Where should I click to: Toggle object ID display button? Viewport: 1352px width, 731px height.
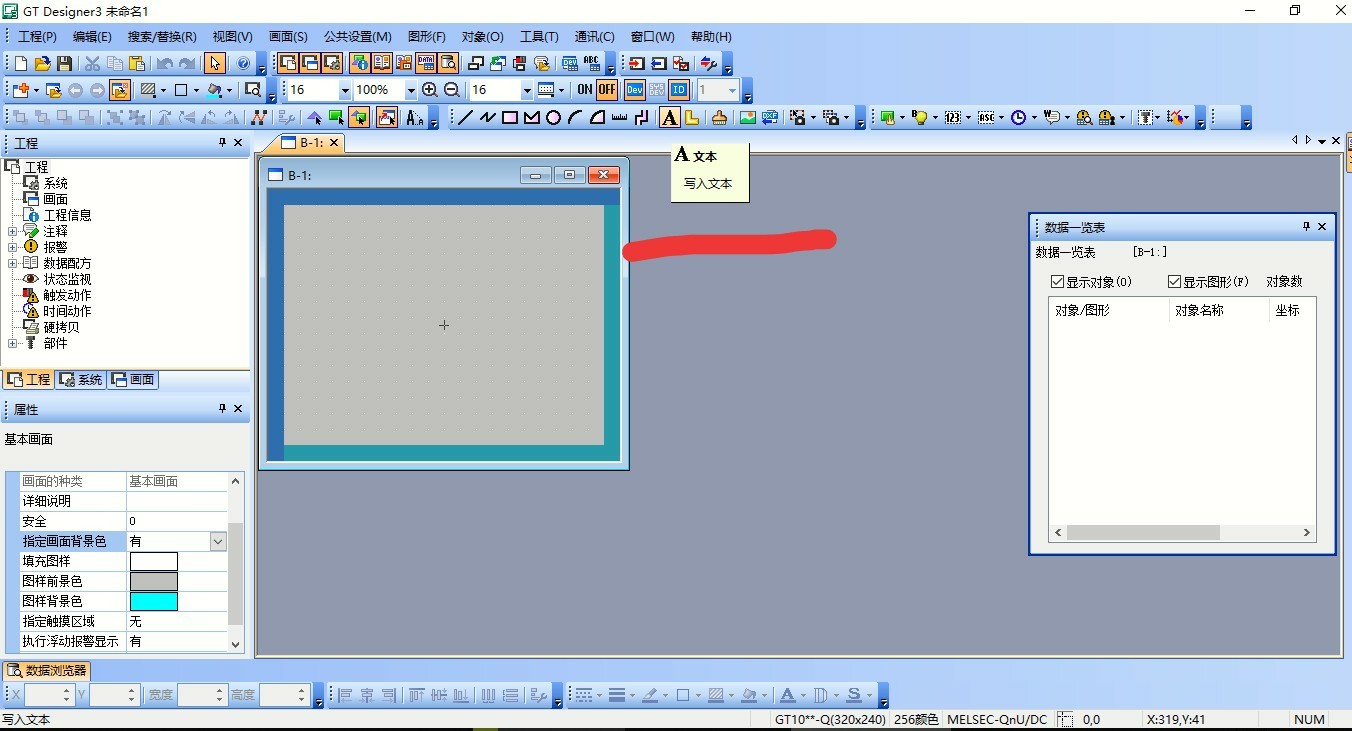pos(679,90)
